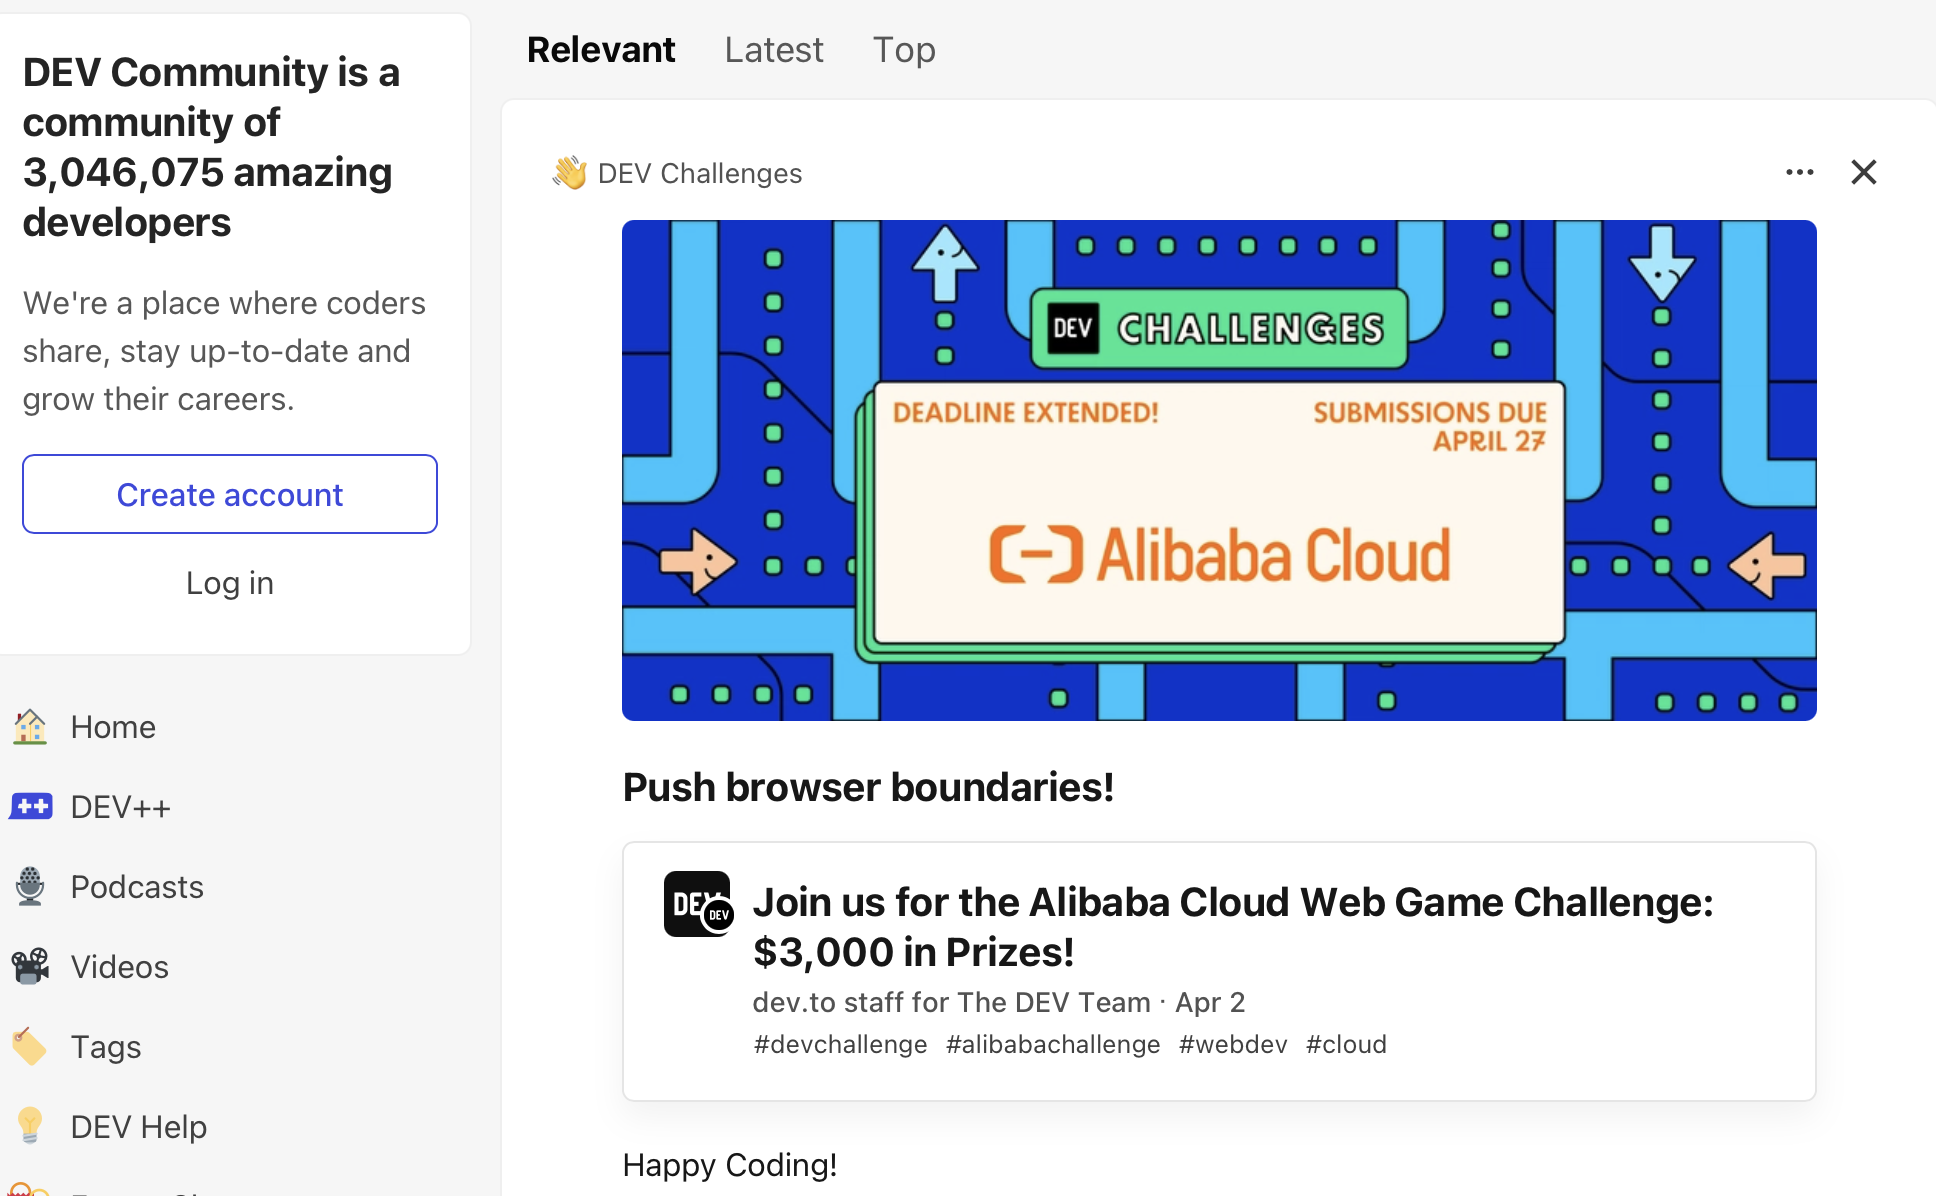This screenshot has width=1936, height=1196.
Task: Click the Podcasts microphone icon
Action: point(30,886)
